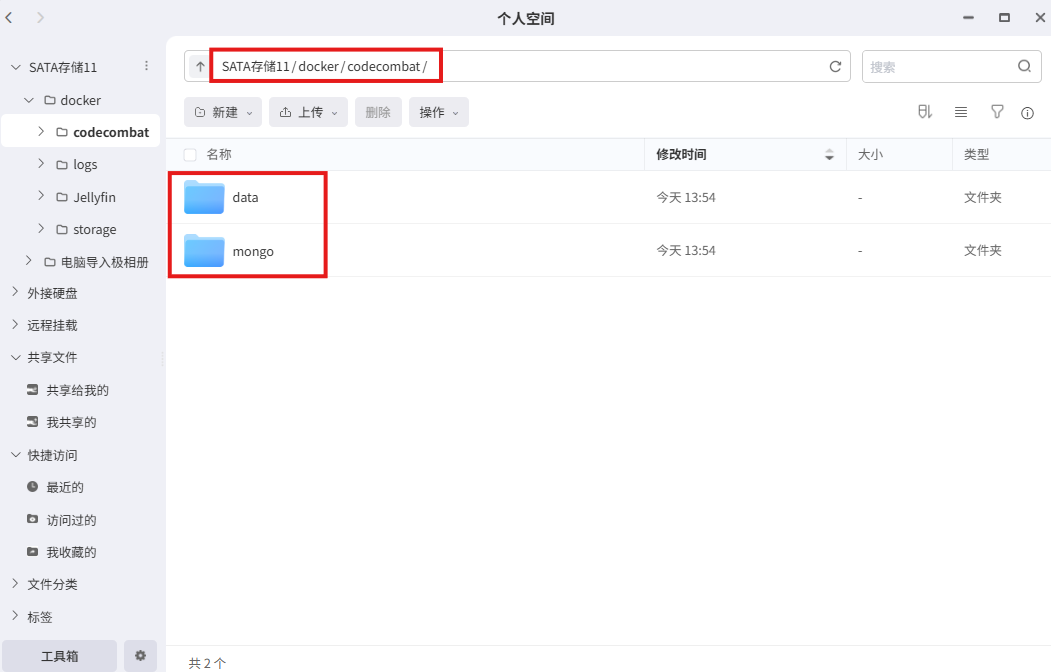Image resolution: width=1051 pixels, height=672 pixels.
Task: Tick the select-all checkbox in header
Action: [190, 155]
